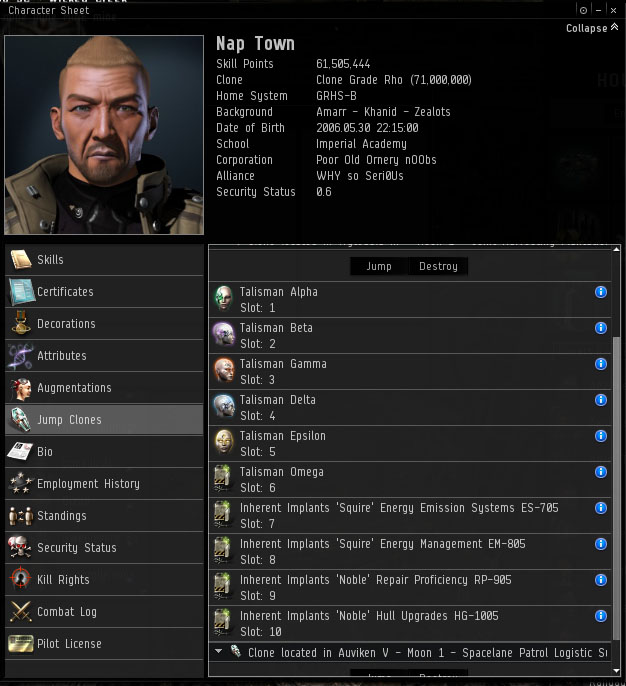Click the Talisman Beta implant icon
The image size is (626, 686).
pos(224,334)
